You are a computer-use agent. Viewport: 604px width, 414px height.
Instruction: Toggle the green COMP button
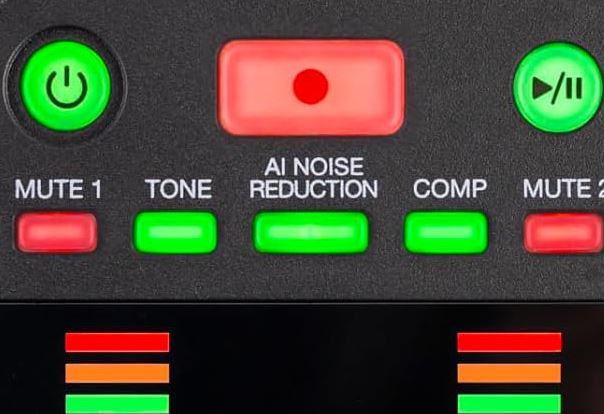pos(446,233)
